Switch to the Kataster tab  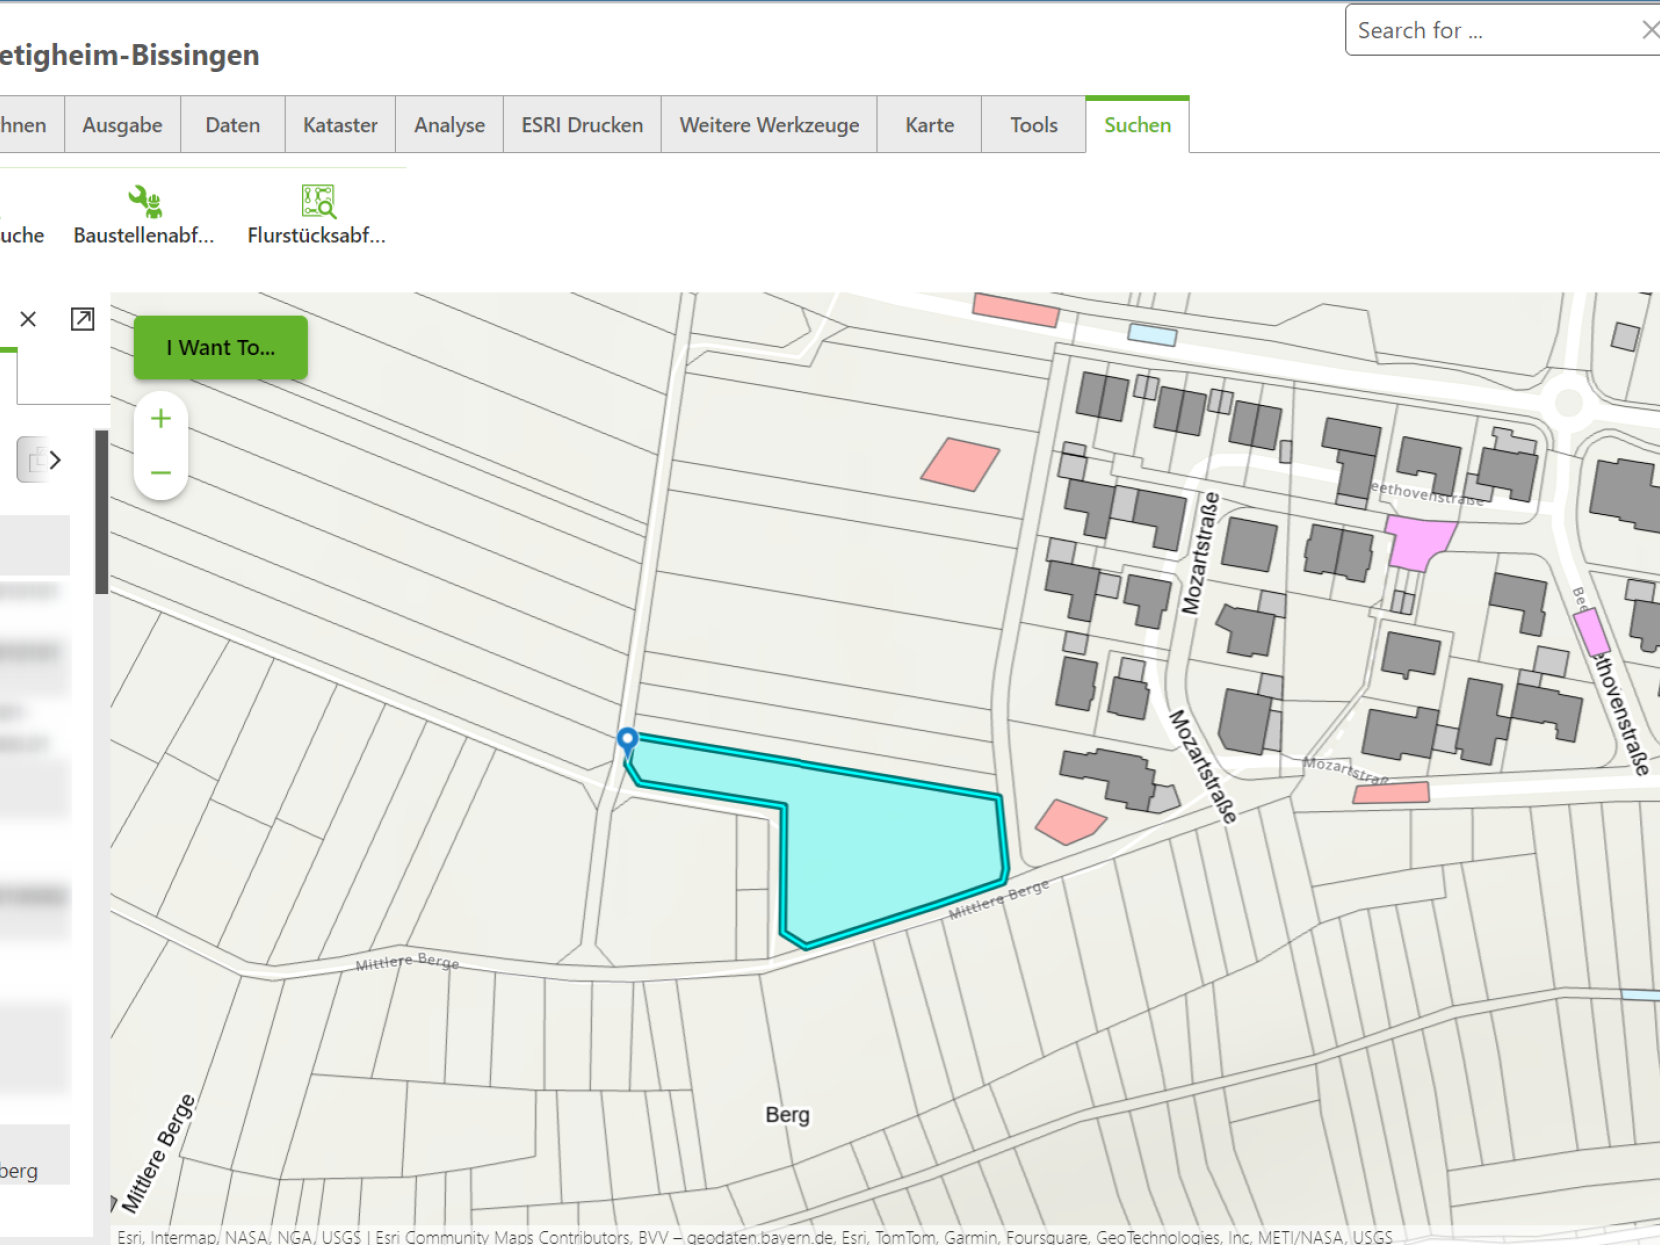pos(340,125)
